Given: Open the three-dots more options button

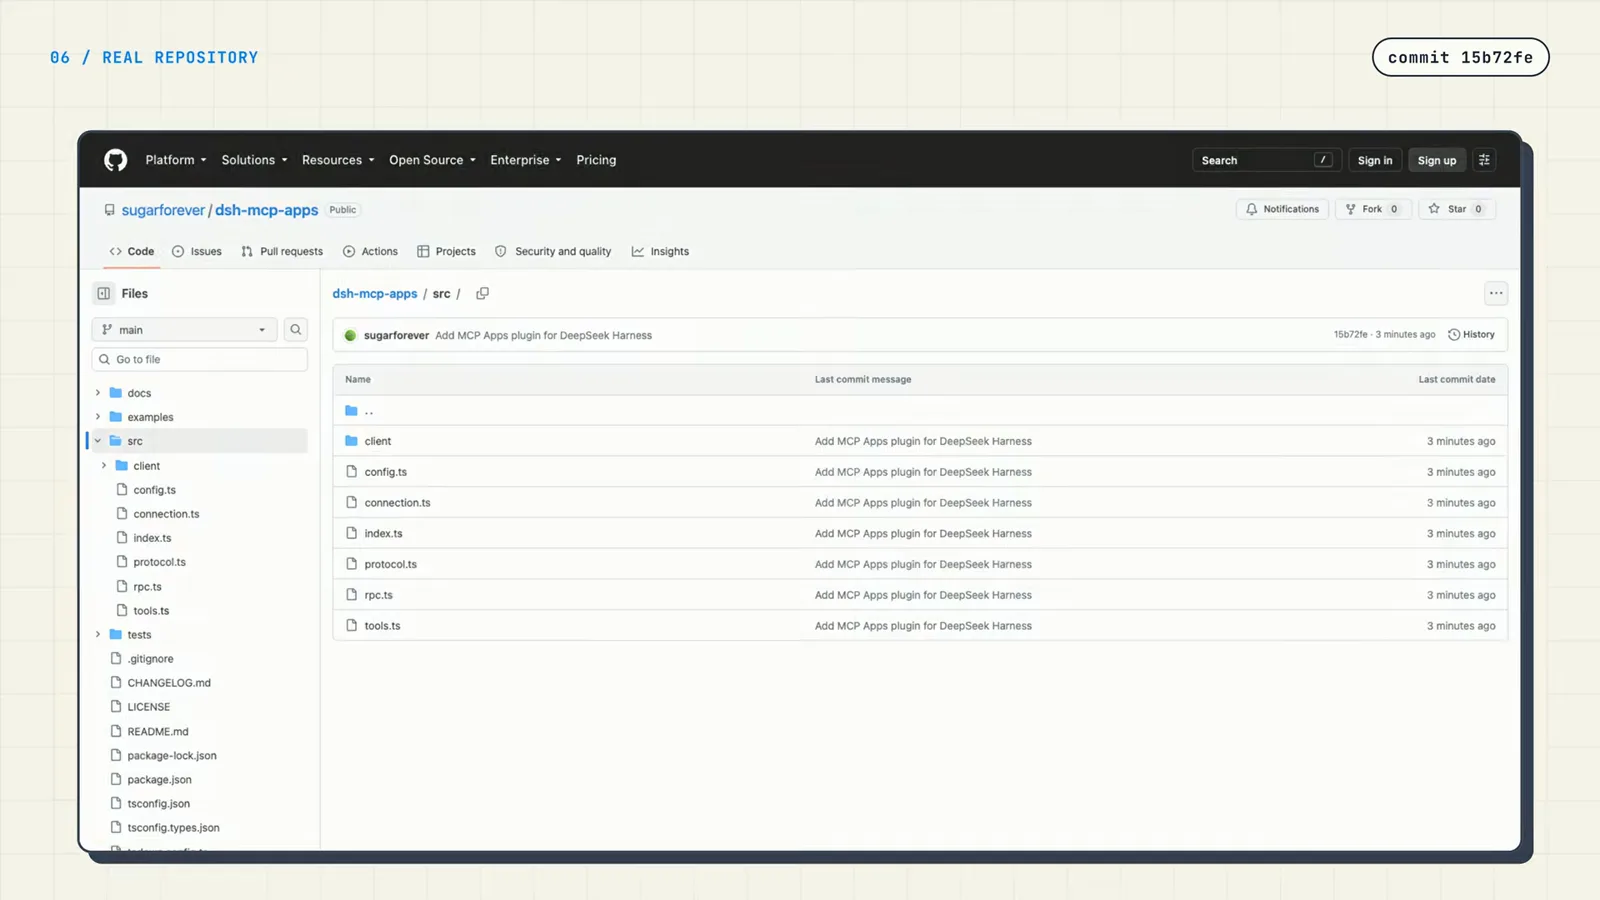Looking at the screenshot, I should pos(1496,293).
